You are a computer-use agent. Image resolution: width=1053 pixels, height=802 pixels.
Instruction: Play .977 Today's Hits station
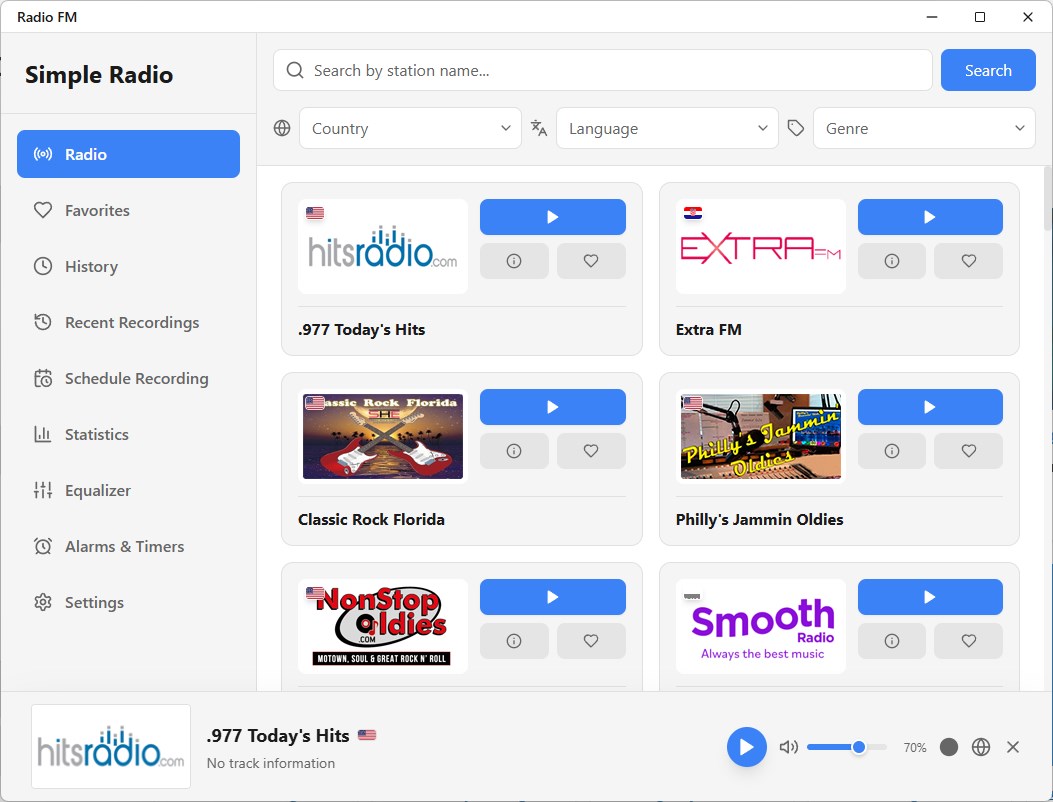[x=552, y=217]
